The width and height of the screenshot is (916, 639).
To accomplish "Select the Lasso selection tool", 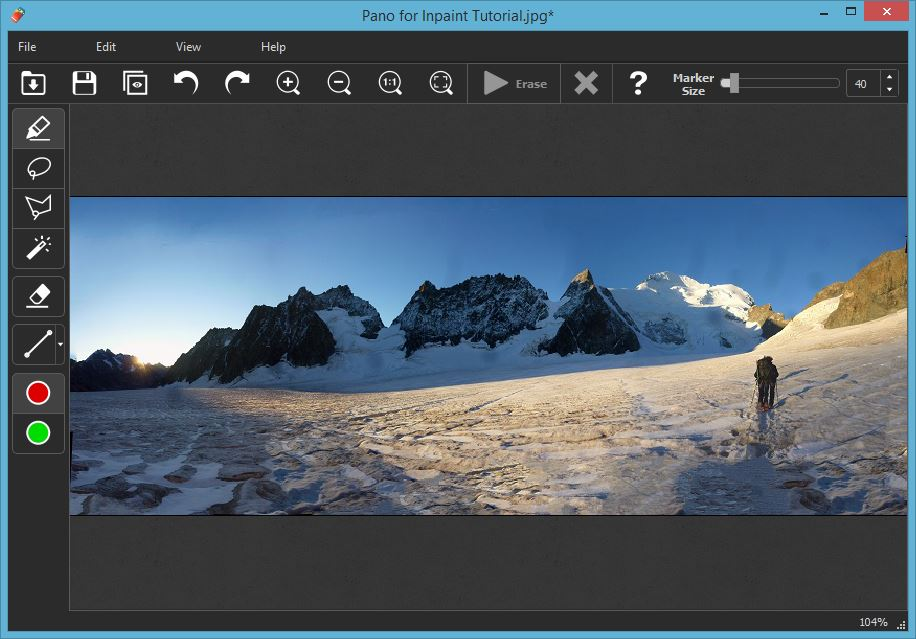I will [38, 168].
